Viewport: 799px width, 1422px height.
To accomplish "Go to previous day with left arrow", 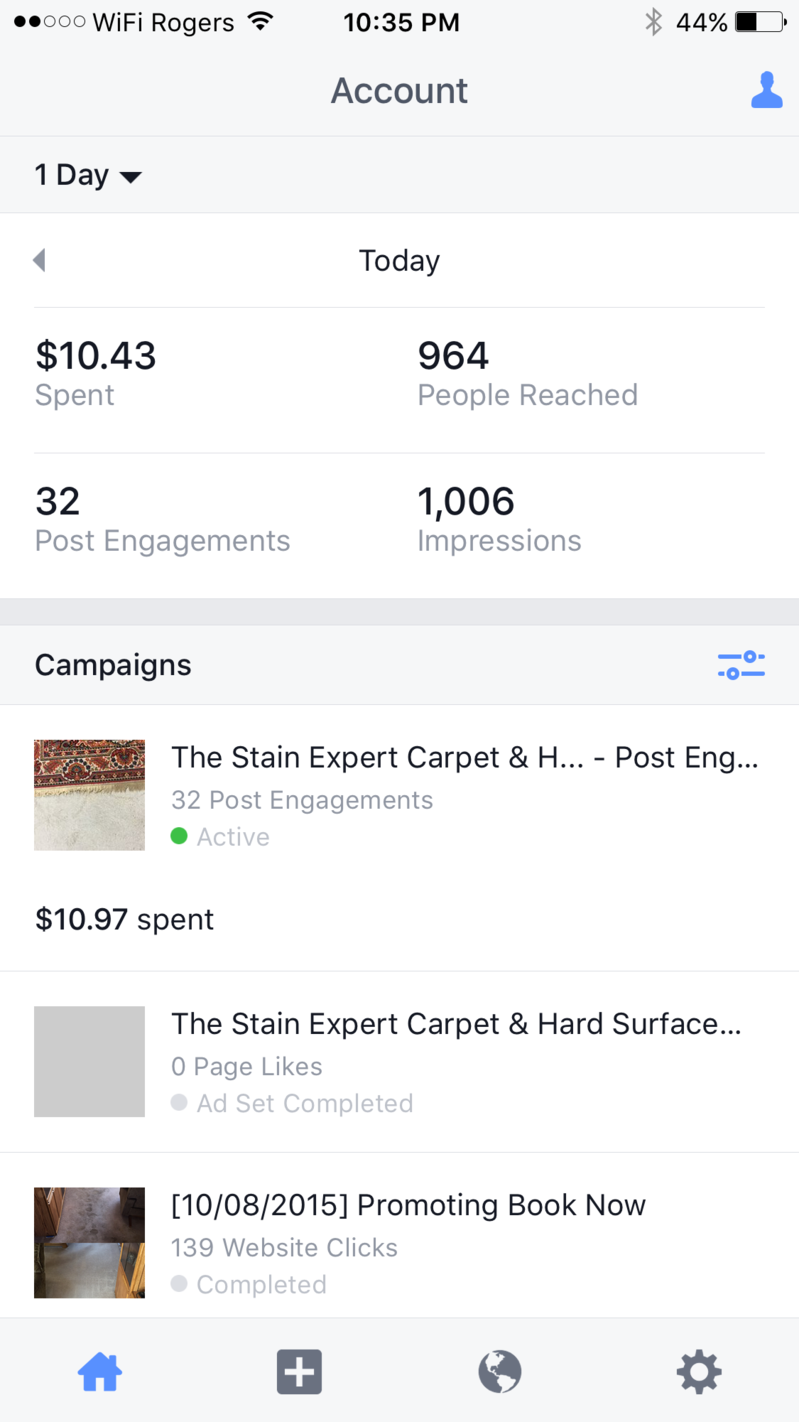I will (x=40, y=260).
